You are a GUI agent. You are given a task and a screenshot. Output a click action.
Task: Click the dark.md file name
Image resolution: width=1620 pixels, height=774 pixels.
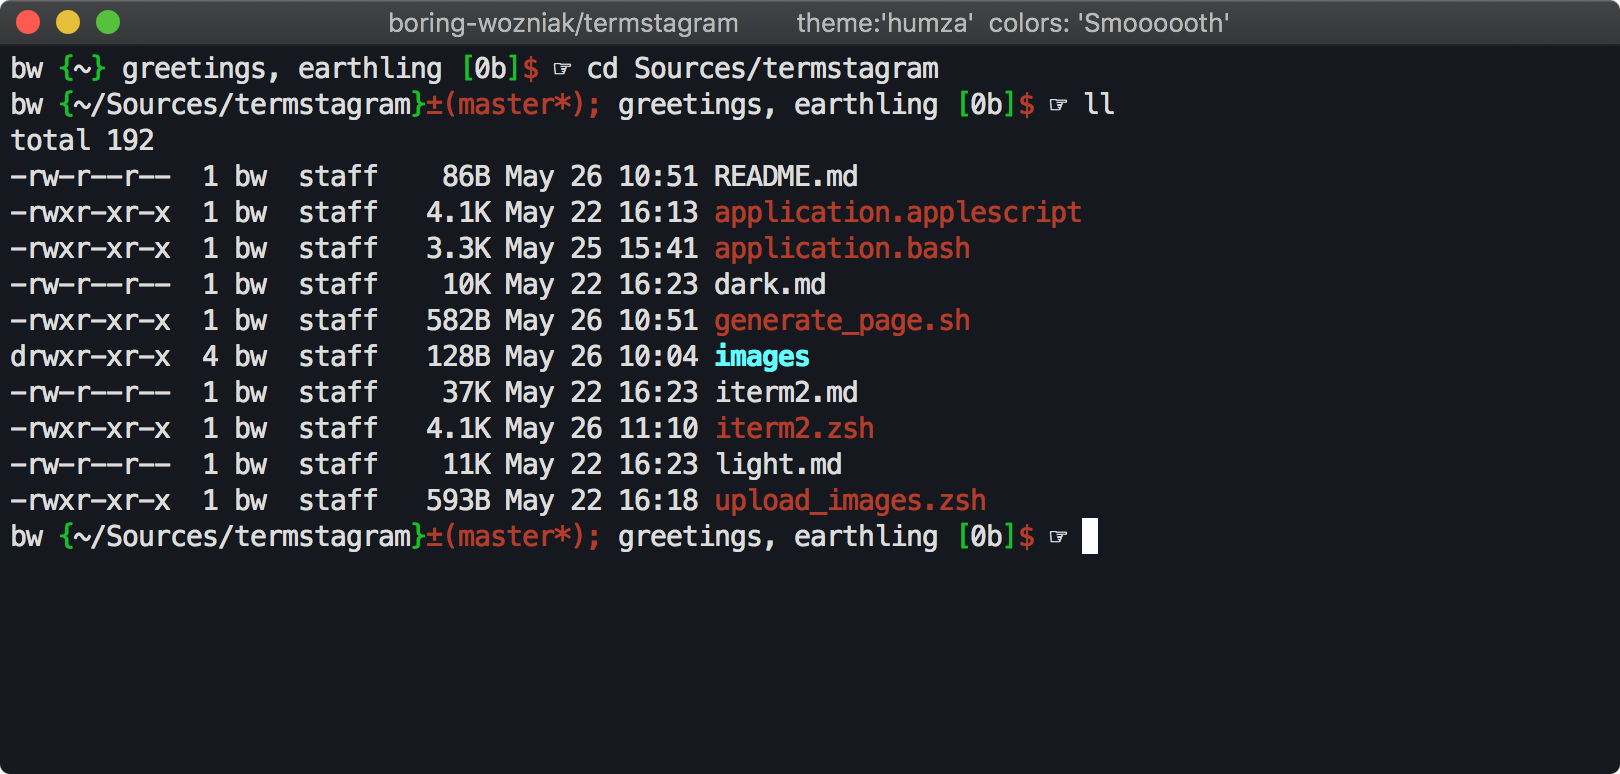770,285
